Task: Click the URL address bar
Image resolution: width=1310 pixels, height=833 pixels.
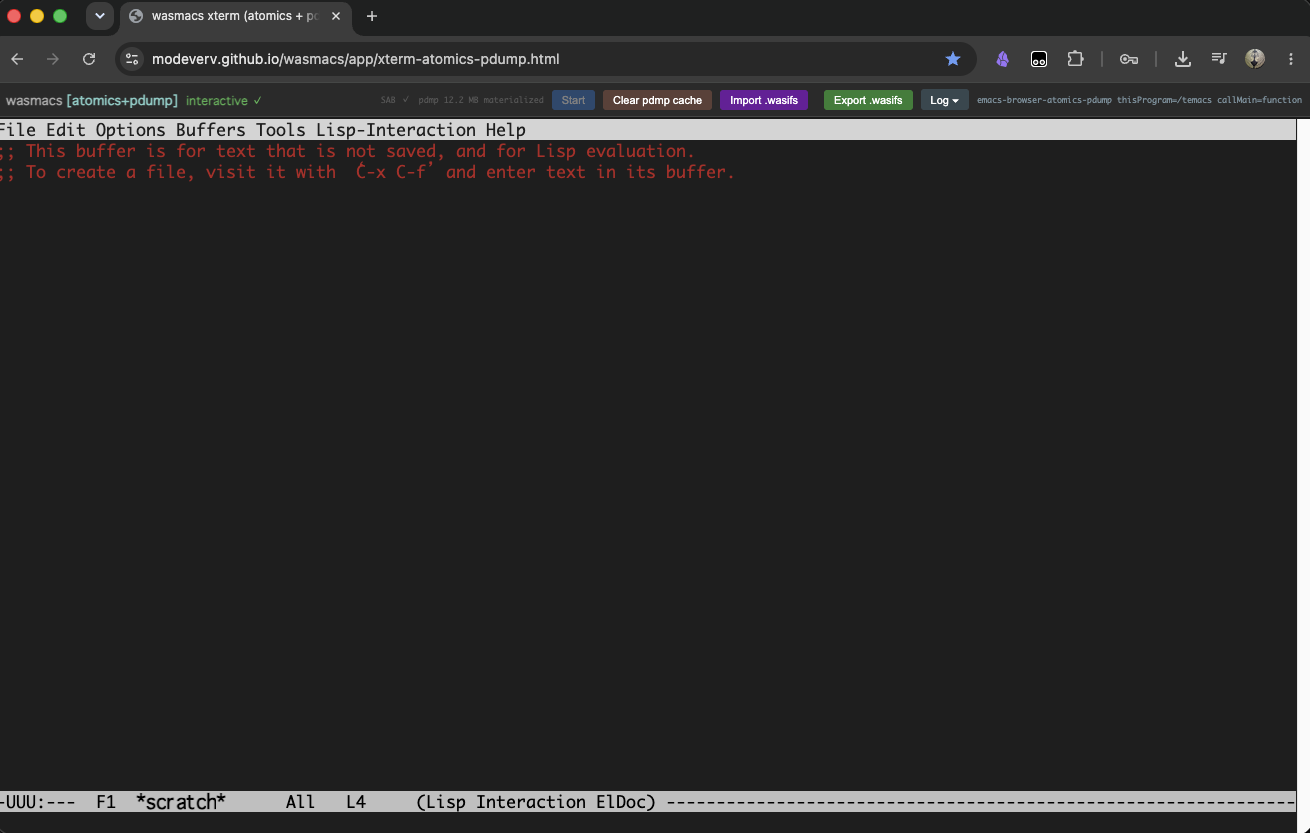Action: pos(546,59)
